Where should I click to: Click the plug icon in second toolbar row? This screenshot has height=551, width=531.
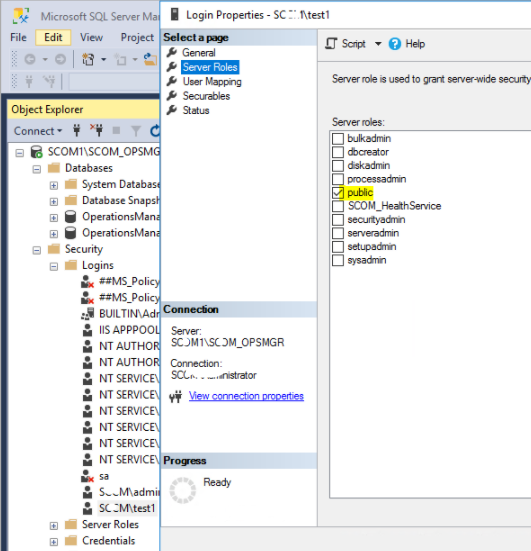click(x=29, y=82)
